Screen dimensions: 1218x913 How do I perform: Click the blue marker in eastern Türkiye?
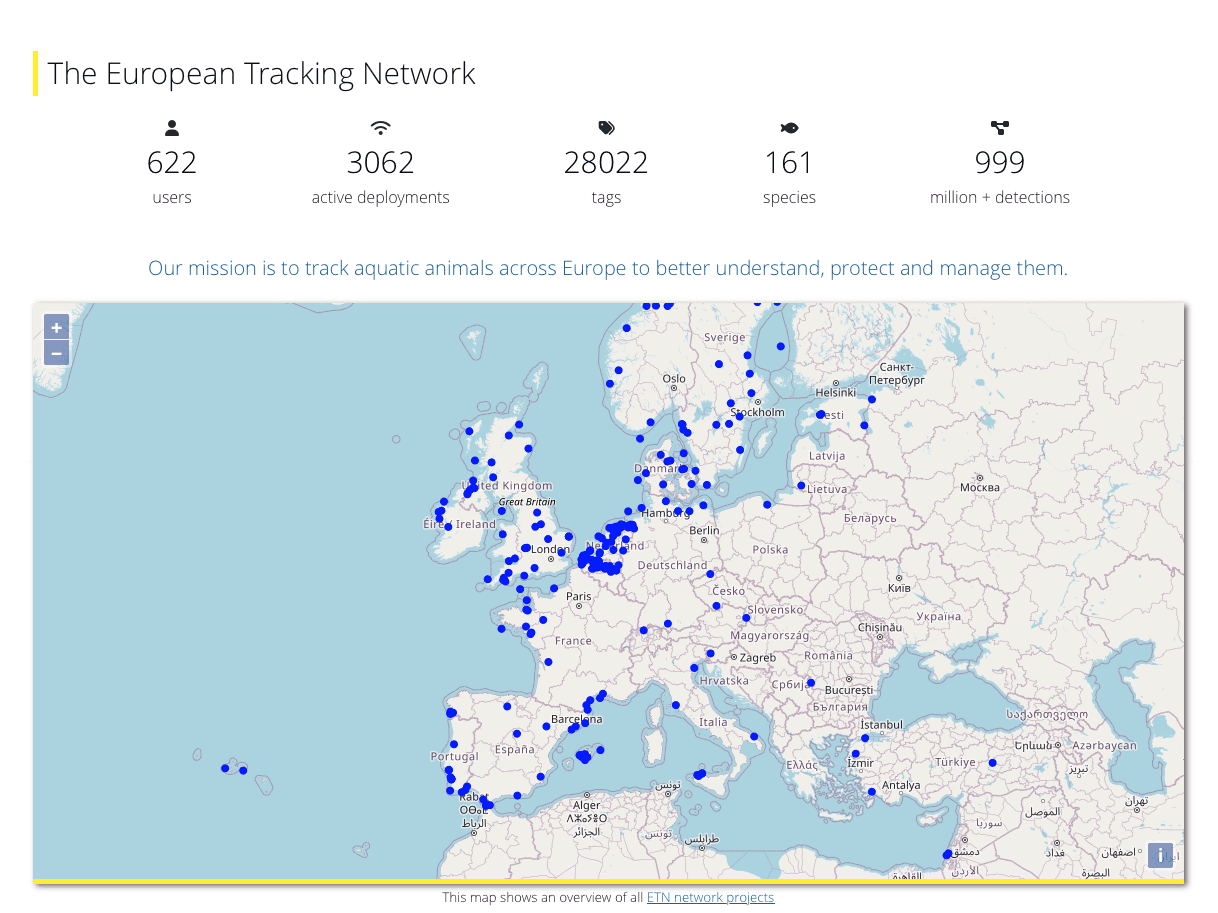pos(993,763)
